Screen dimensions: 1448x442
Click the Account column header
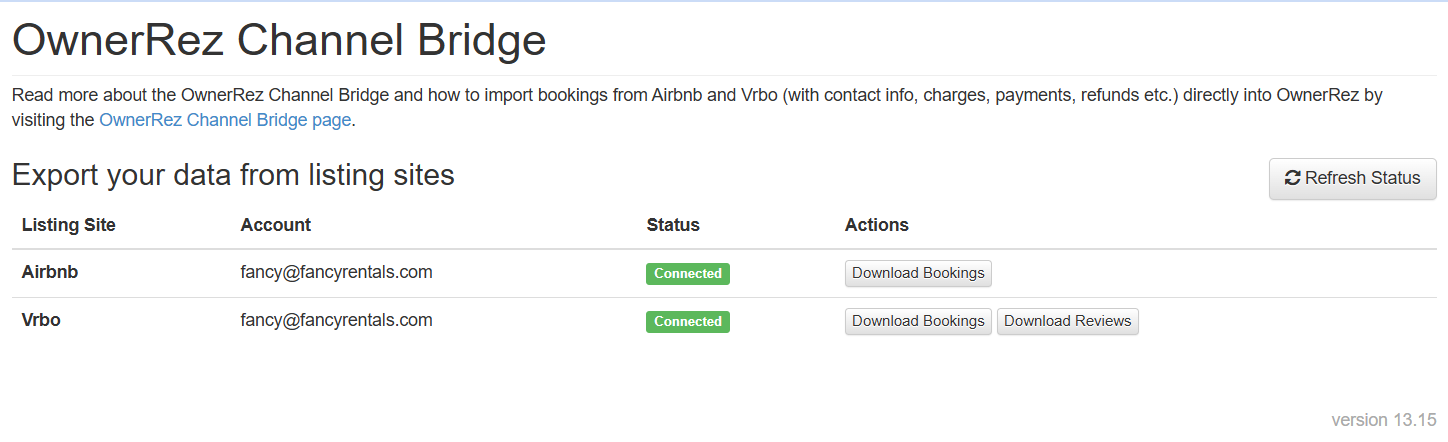275,225
